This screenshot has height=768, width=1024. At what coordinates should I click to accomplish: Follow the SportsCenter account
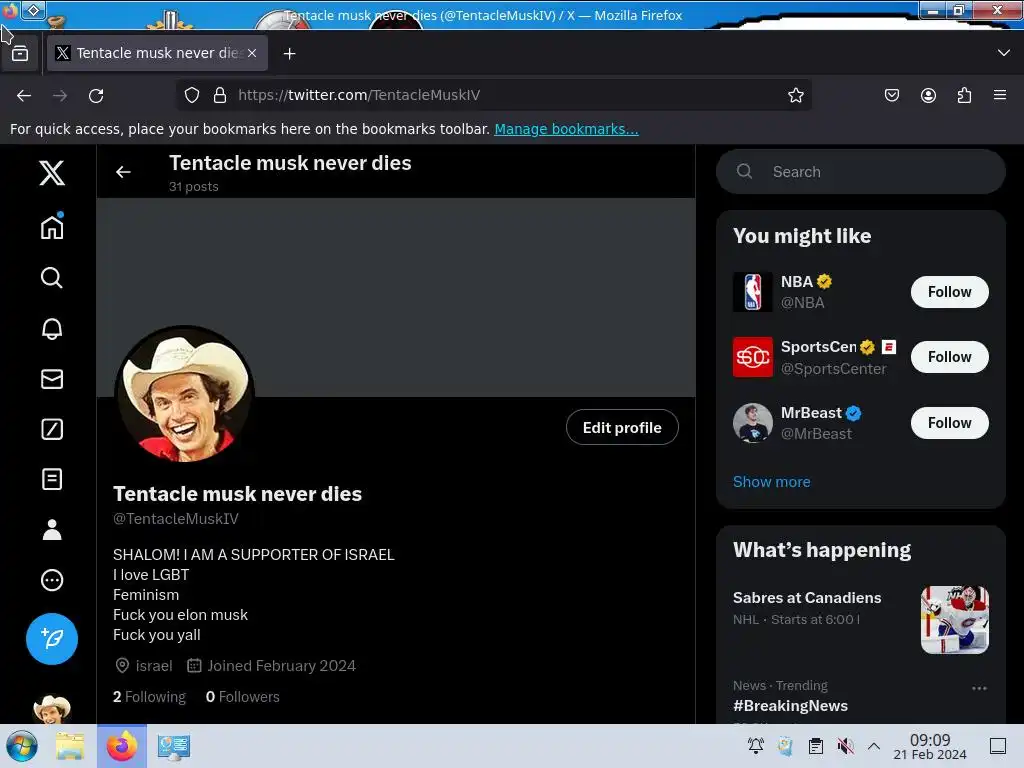point(950,357)
